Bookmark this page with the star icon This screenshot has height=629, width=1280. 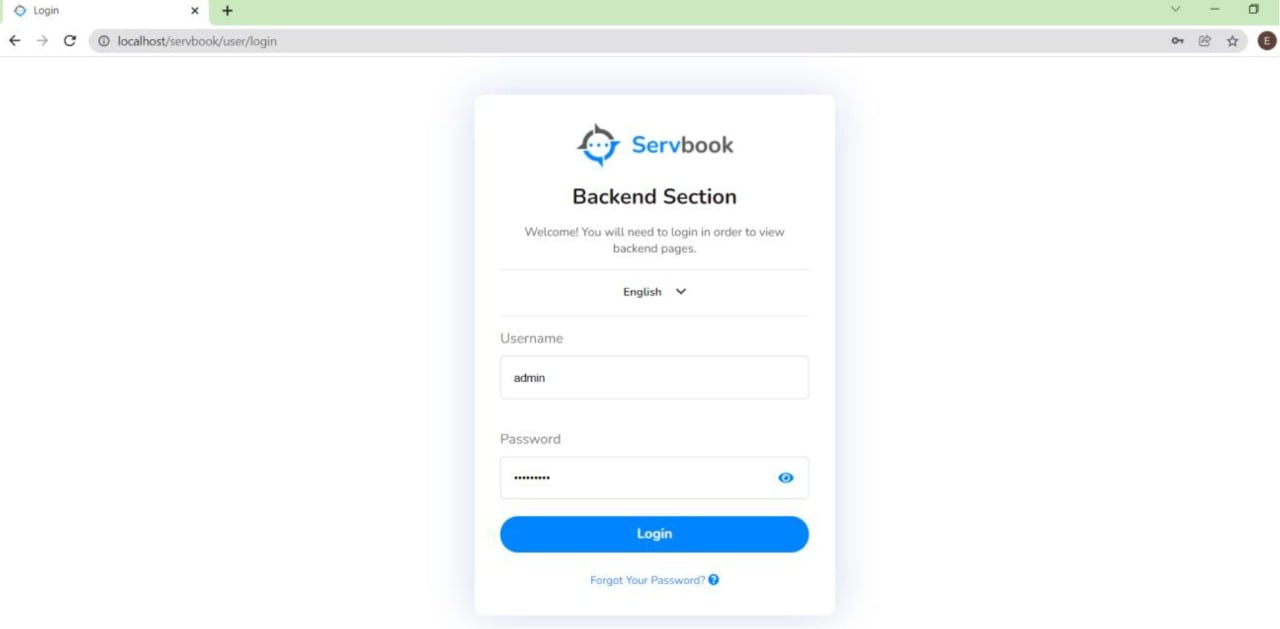1232,41
